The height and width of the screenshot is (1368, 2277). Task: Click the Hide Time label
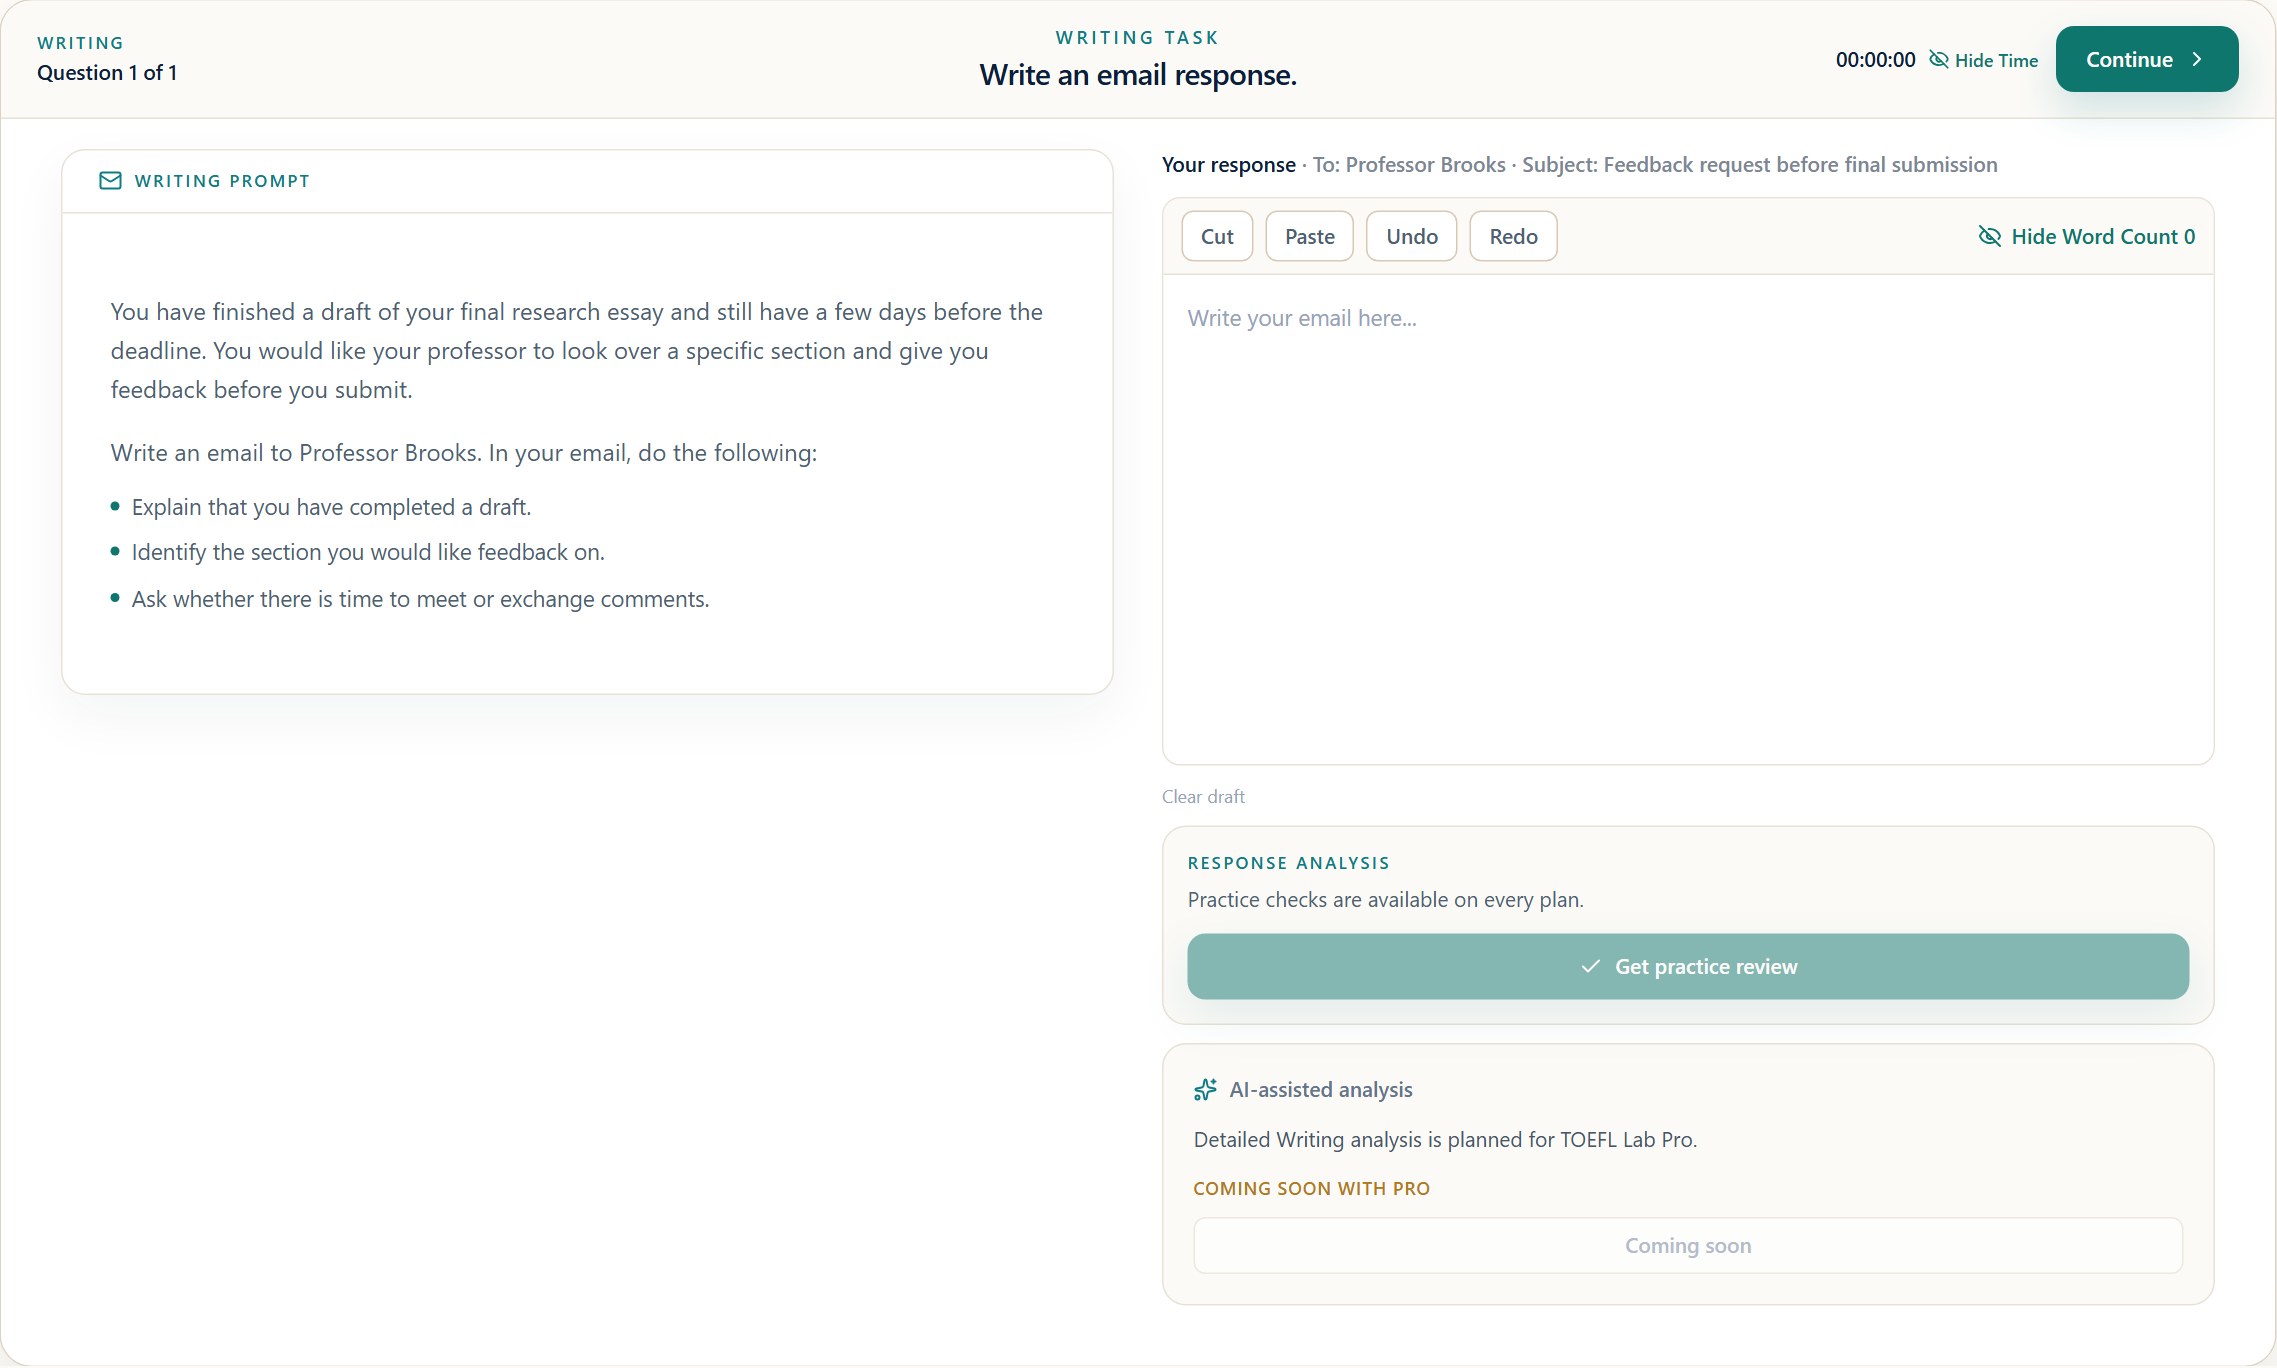pos(1996,60)
